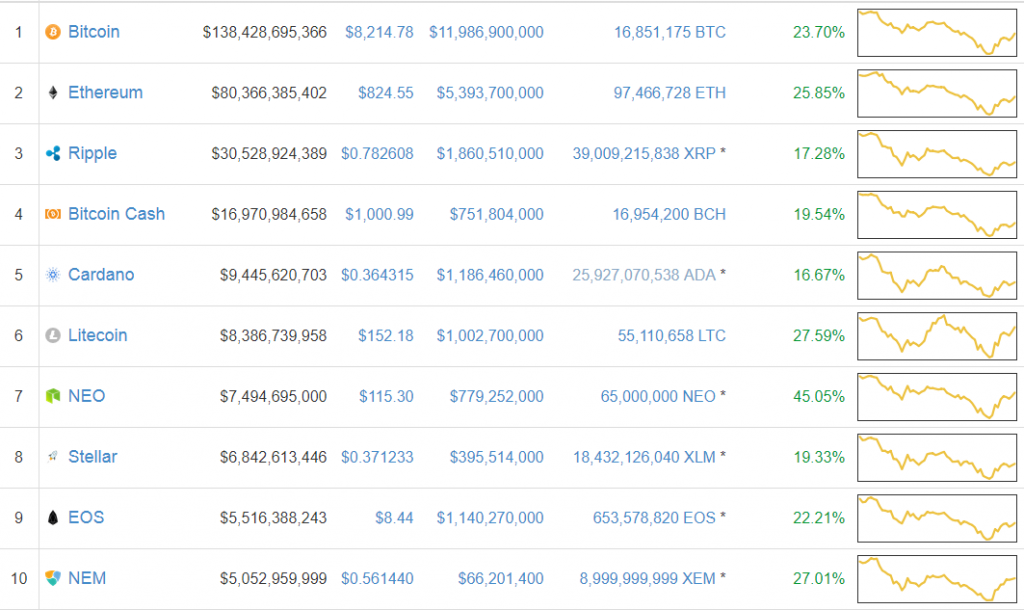Click the Ethereum diamond logo icon
The image size is (1024, 610).
[53, 92]
